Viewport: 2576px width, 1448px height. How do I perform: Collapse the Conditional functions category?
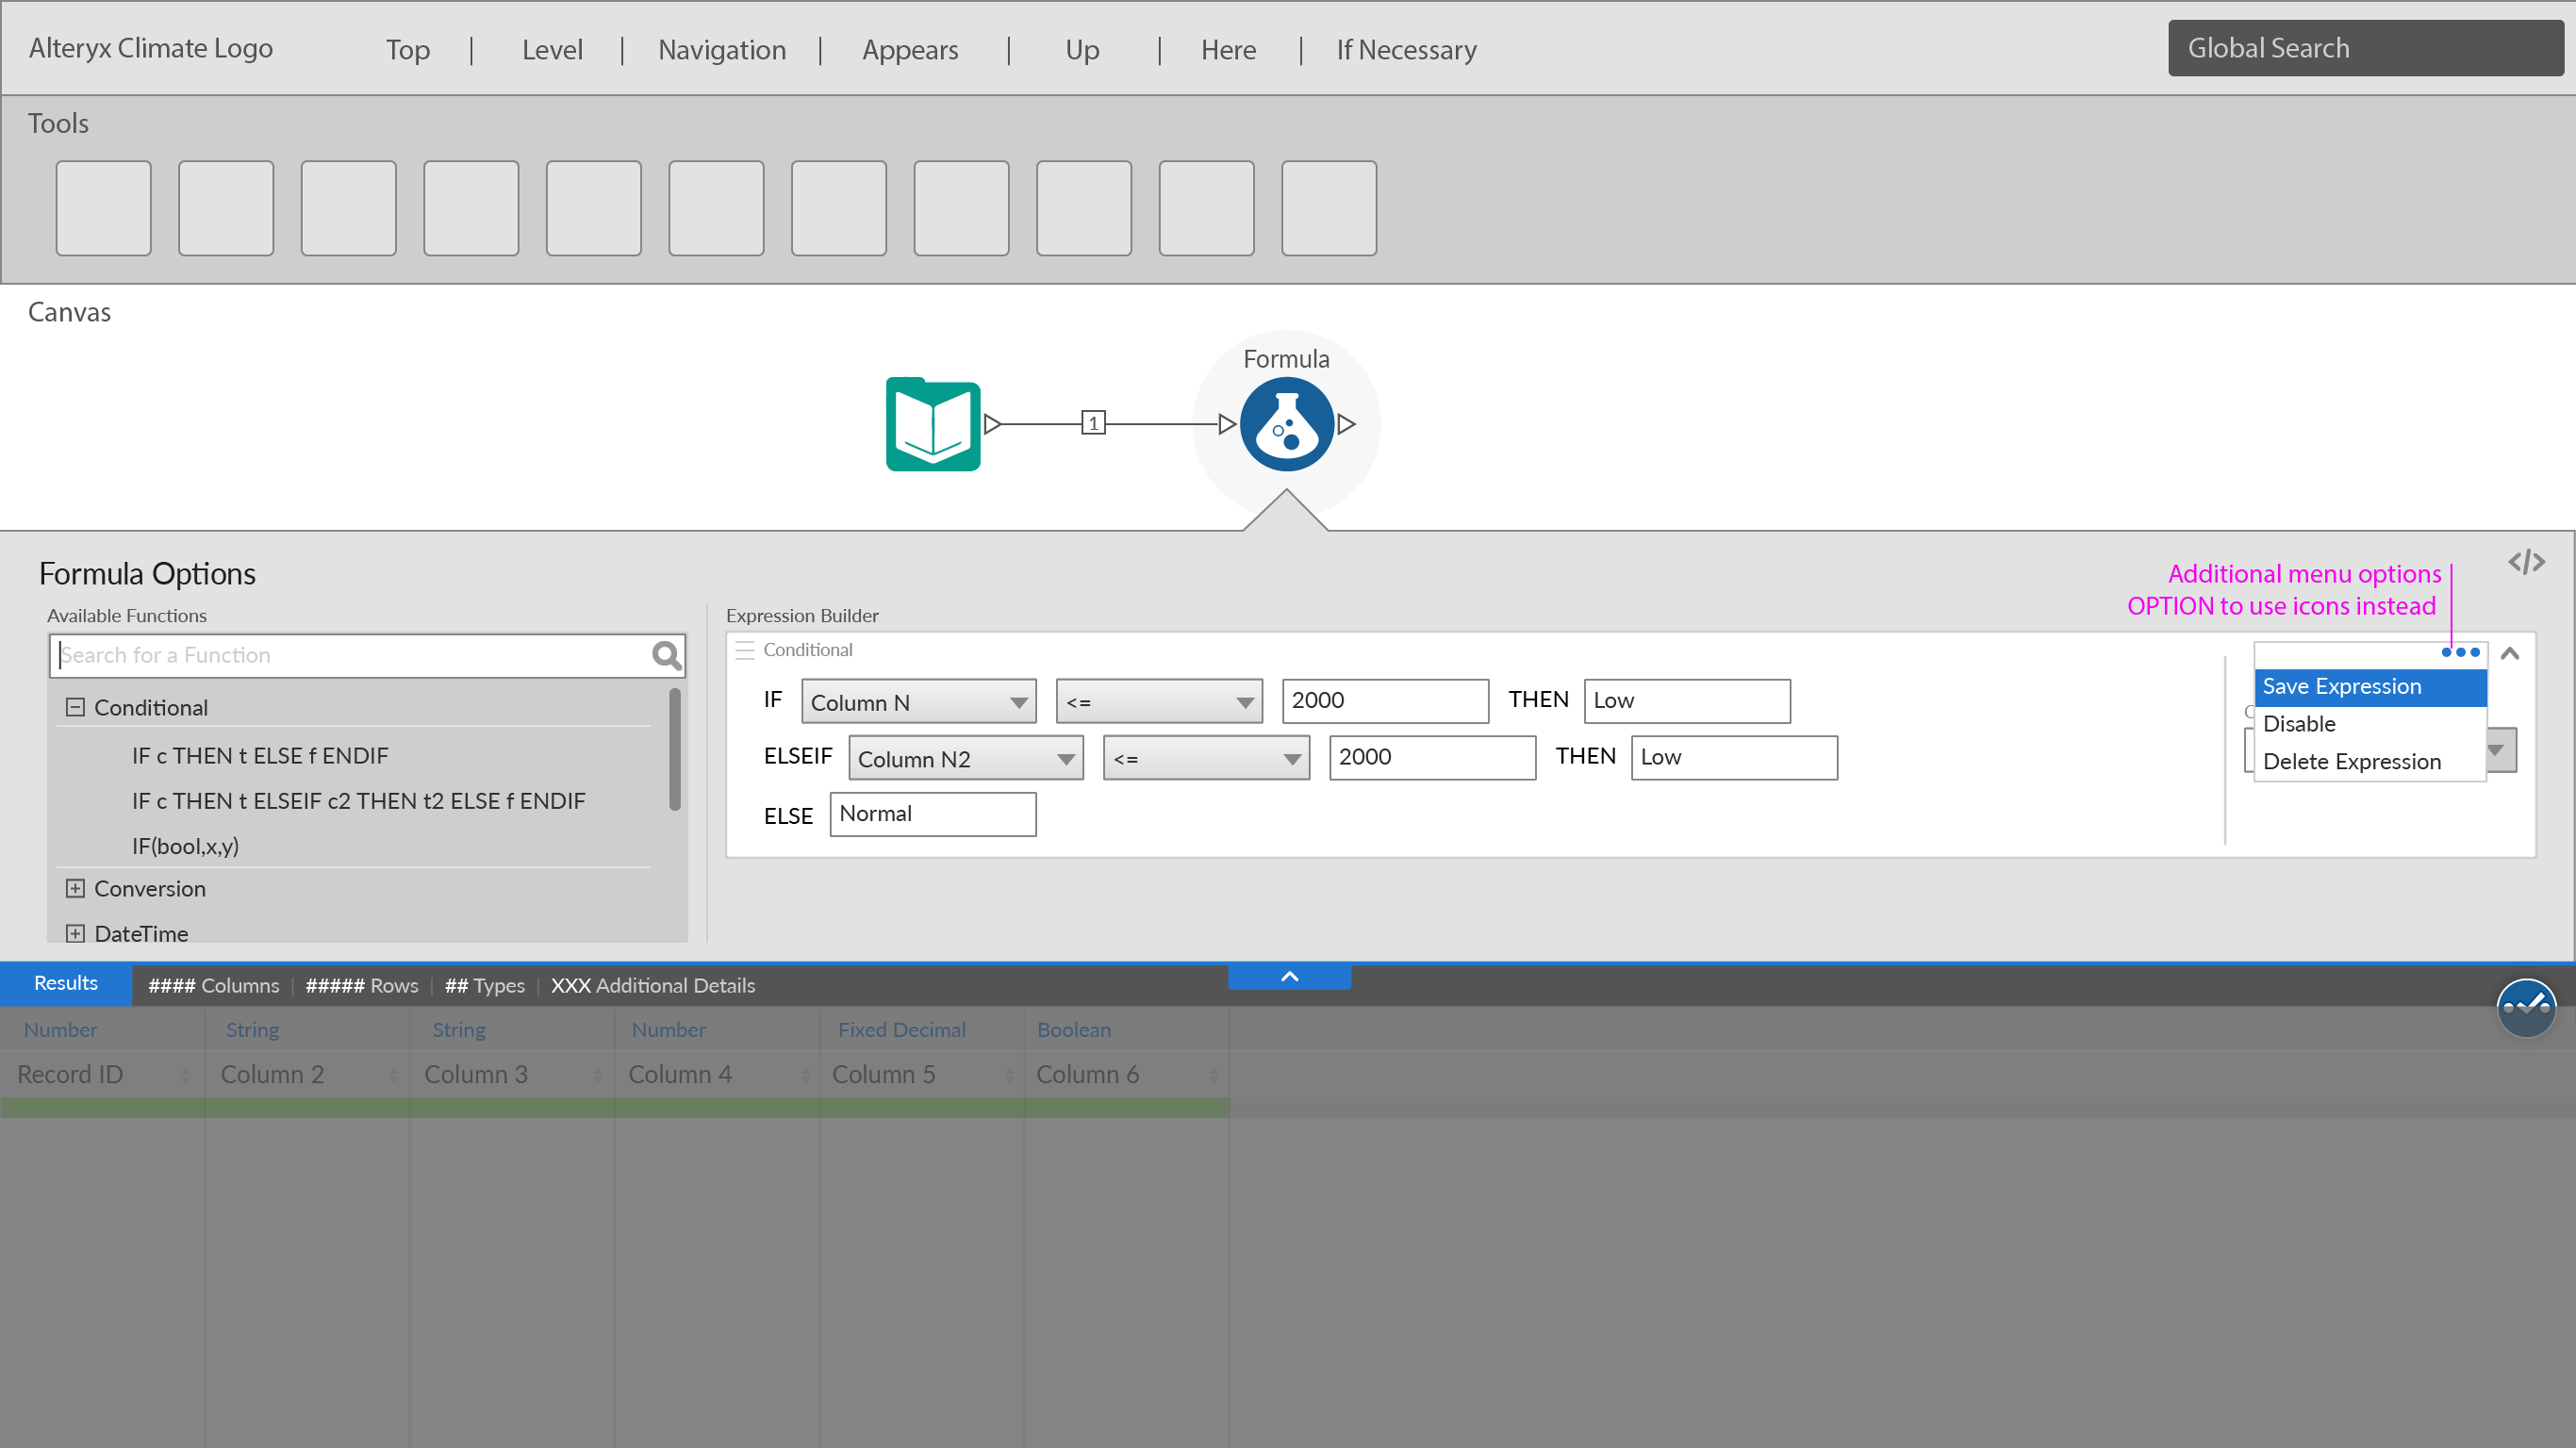75,707
